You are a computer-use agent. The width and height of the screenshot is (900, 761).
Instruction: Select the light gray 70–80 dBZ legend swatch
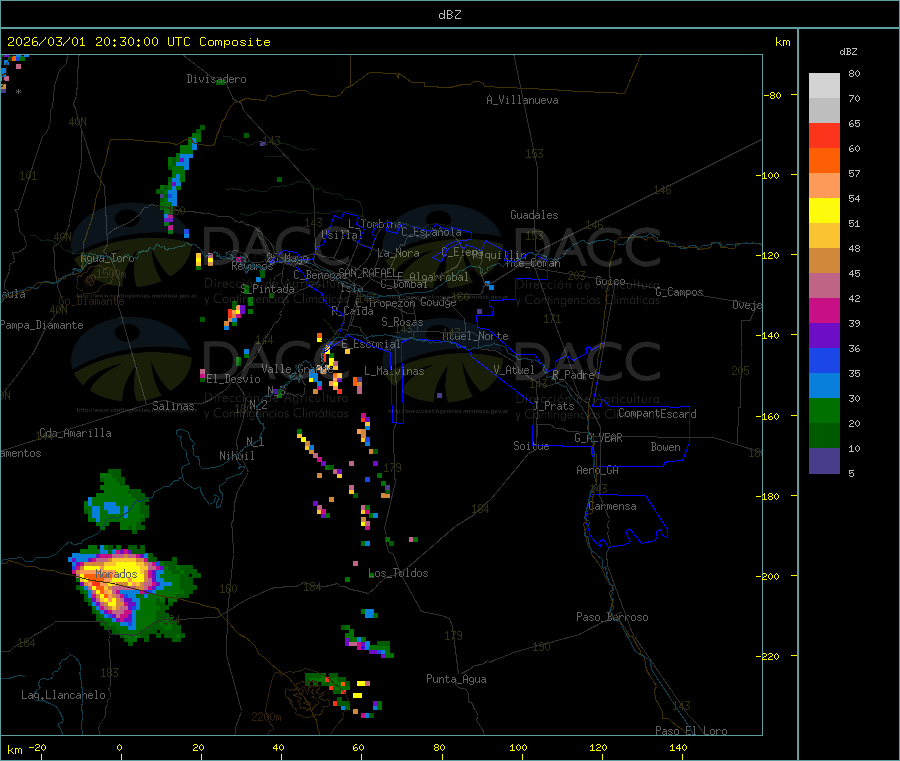[824, 86]
